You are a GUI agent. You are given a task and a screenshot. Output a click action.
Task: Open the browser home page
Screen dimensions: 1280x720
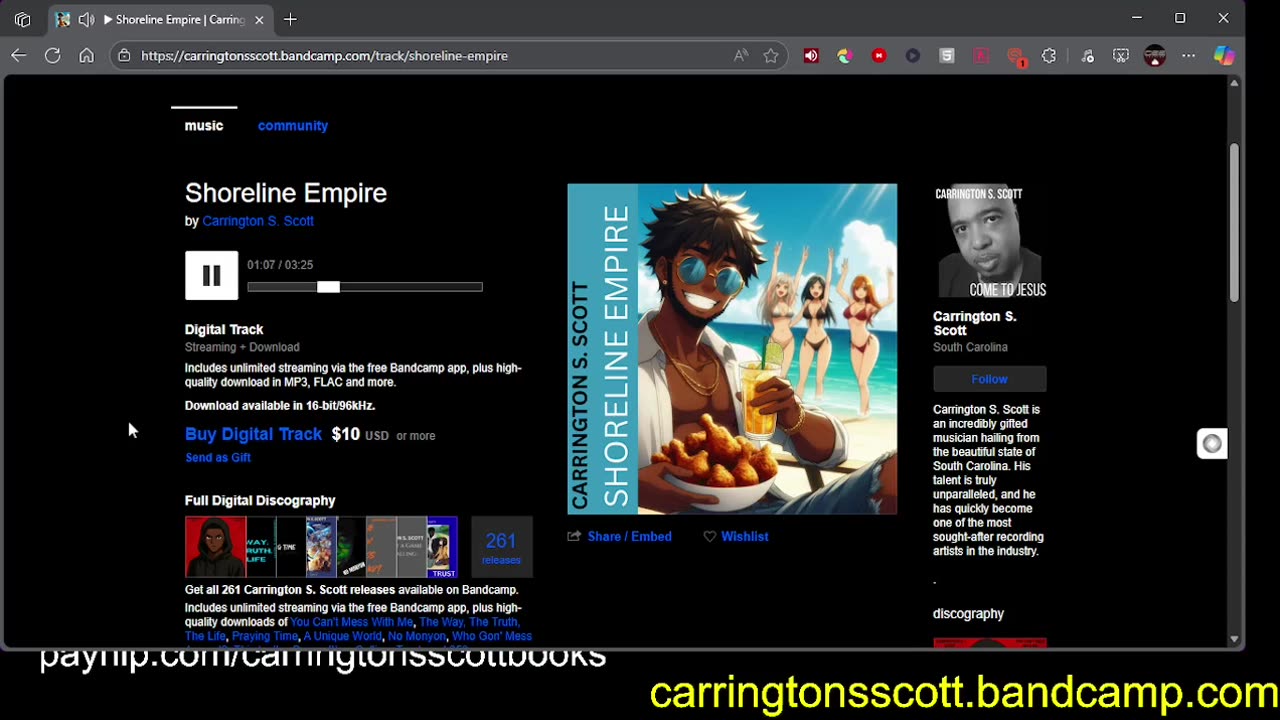pos(87,56)
